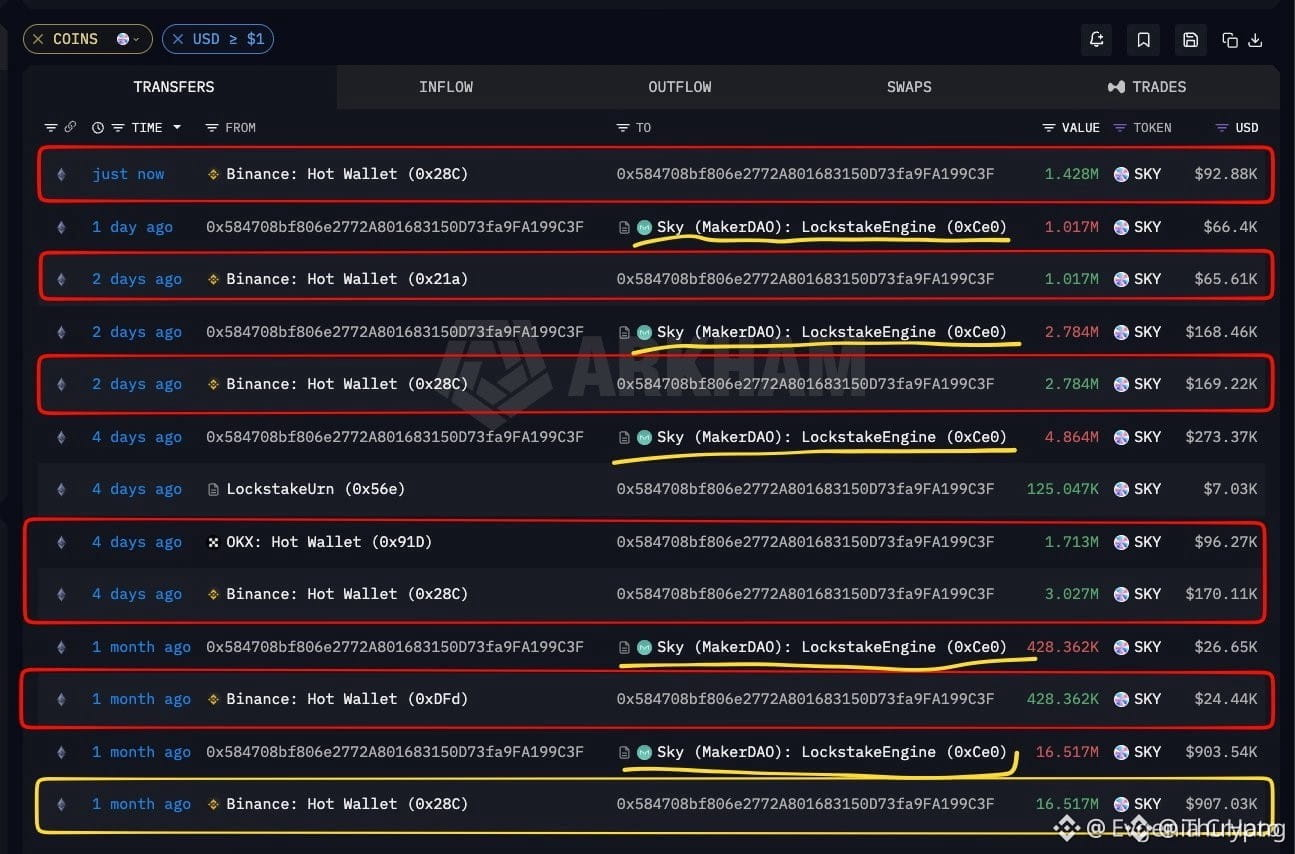This screenshot has width=1295, height=854.
Task: Click the clock icon next to the TIME header
Action: pyautogui.click(x=98, y=128)
